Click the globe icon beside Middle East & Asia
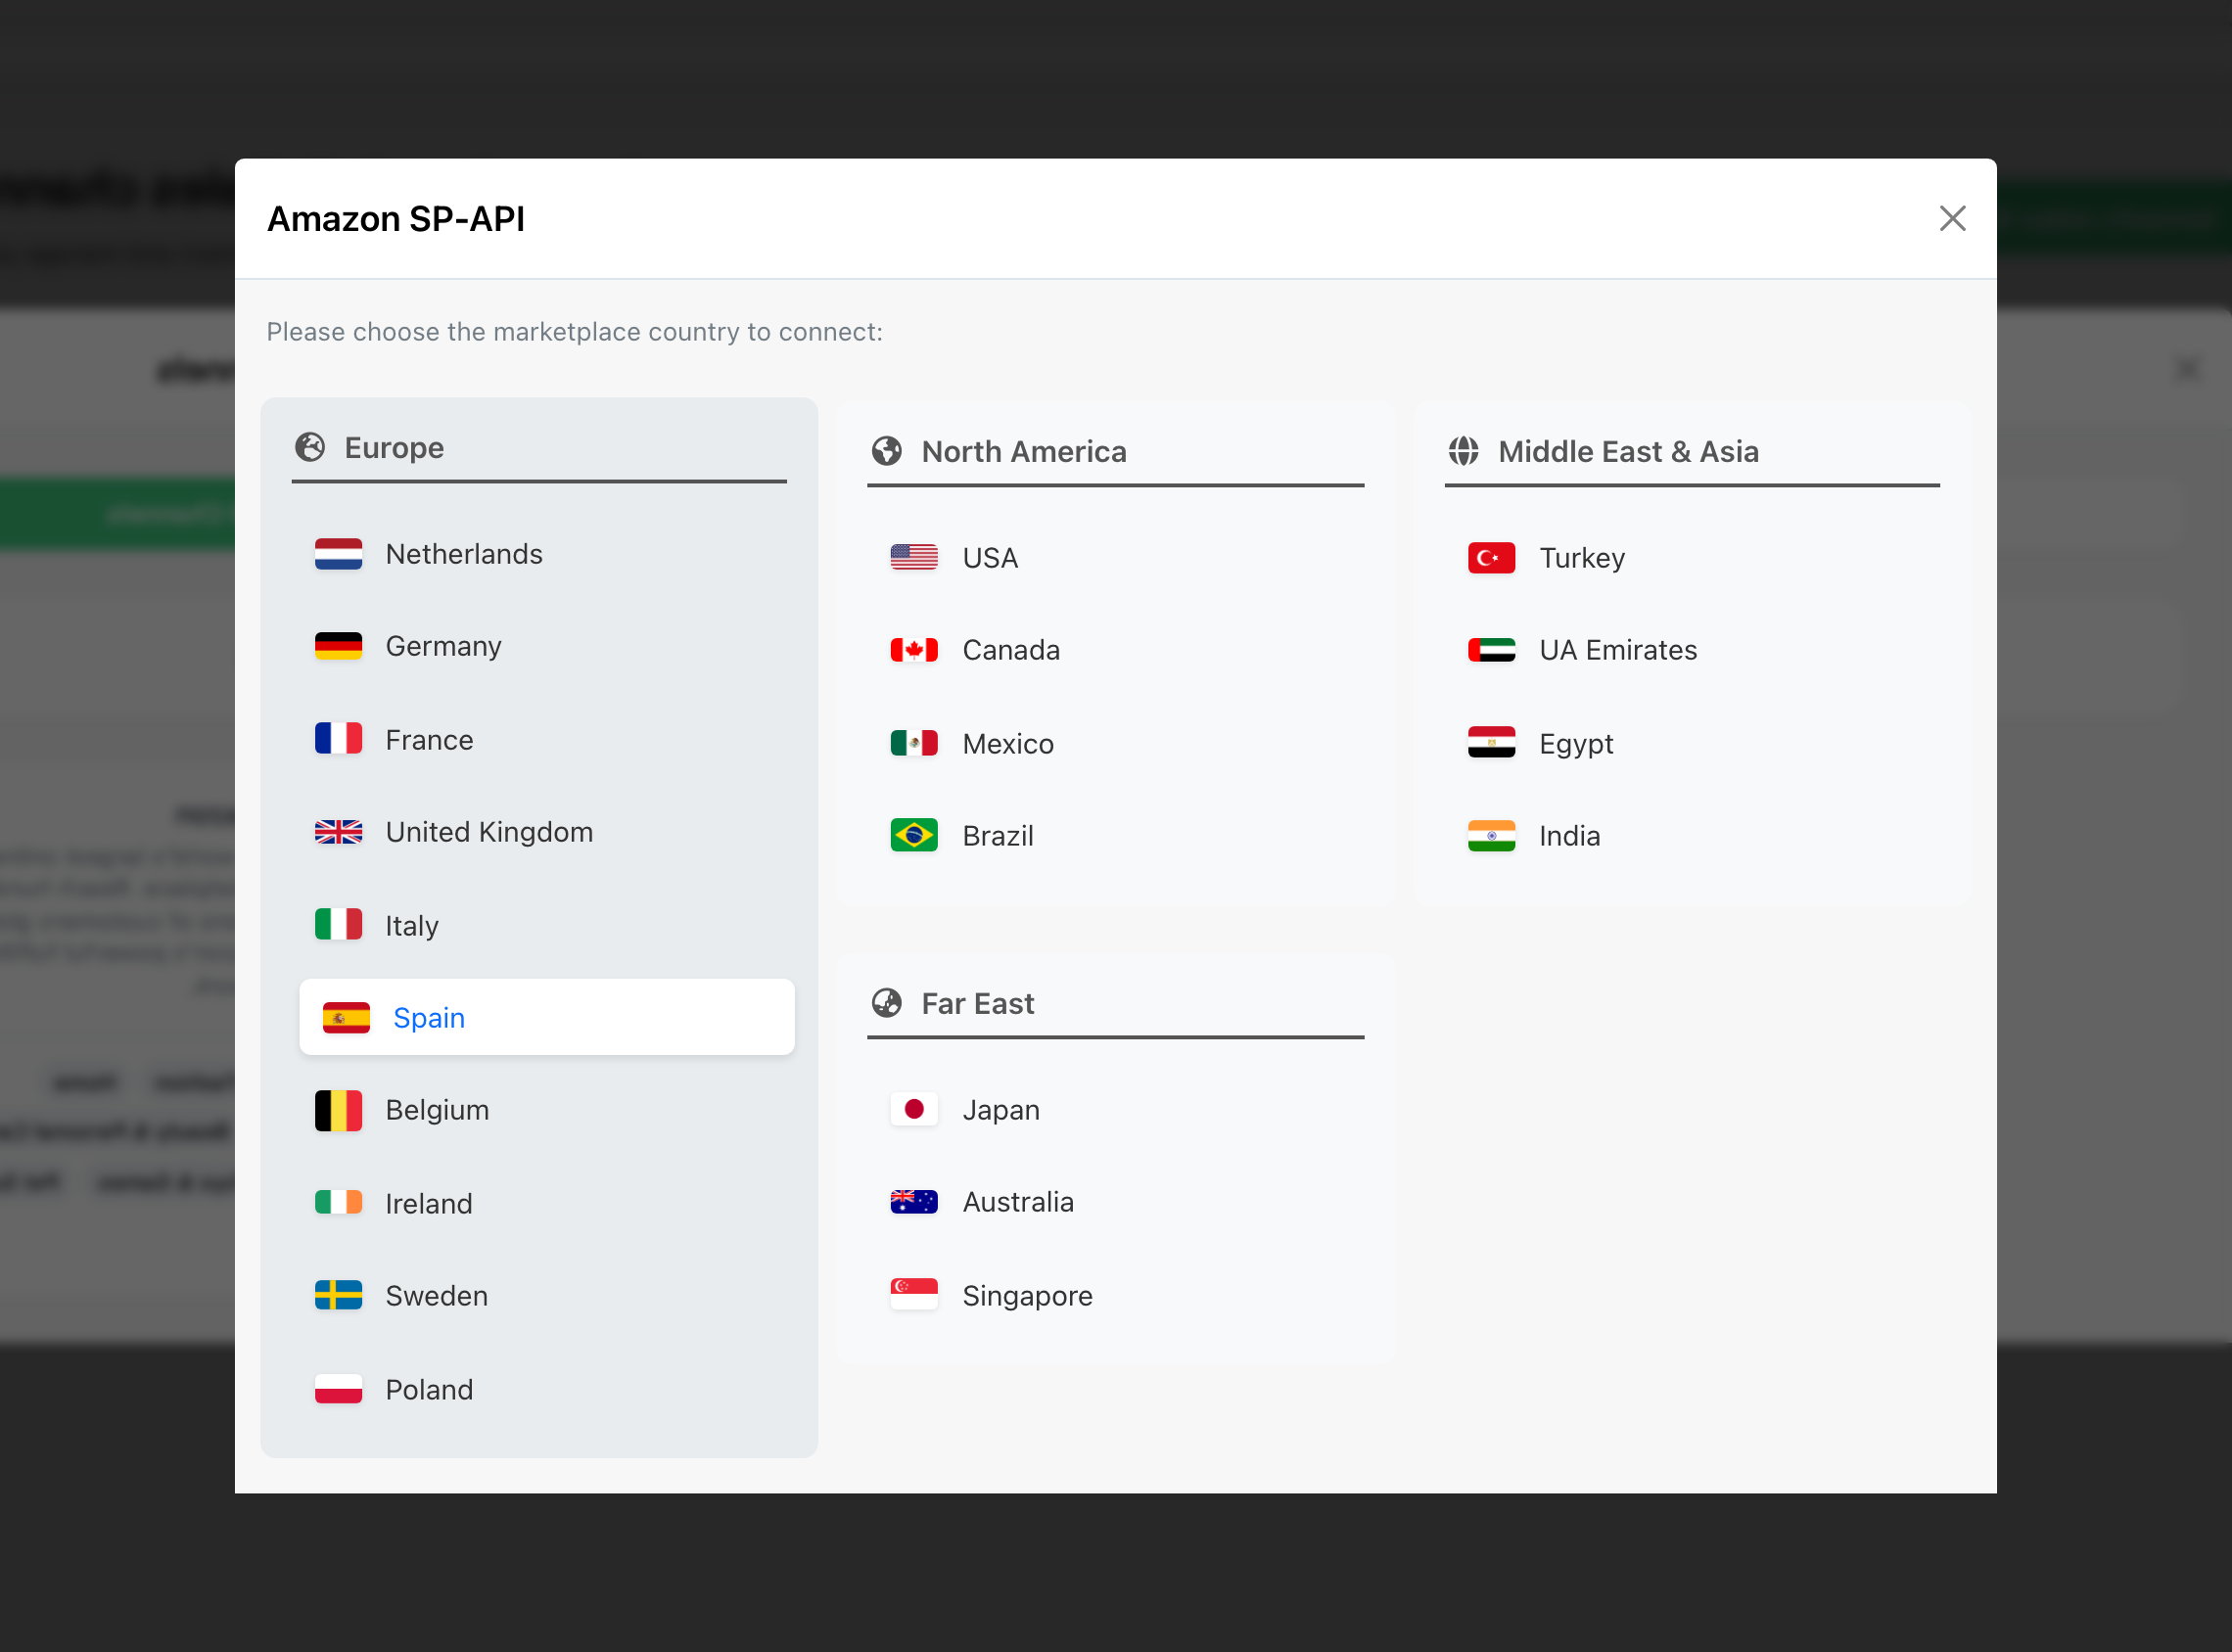The width and height of the screenshot is (2232, 1652). tap(1463, 451)
